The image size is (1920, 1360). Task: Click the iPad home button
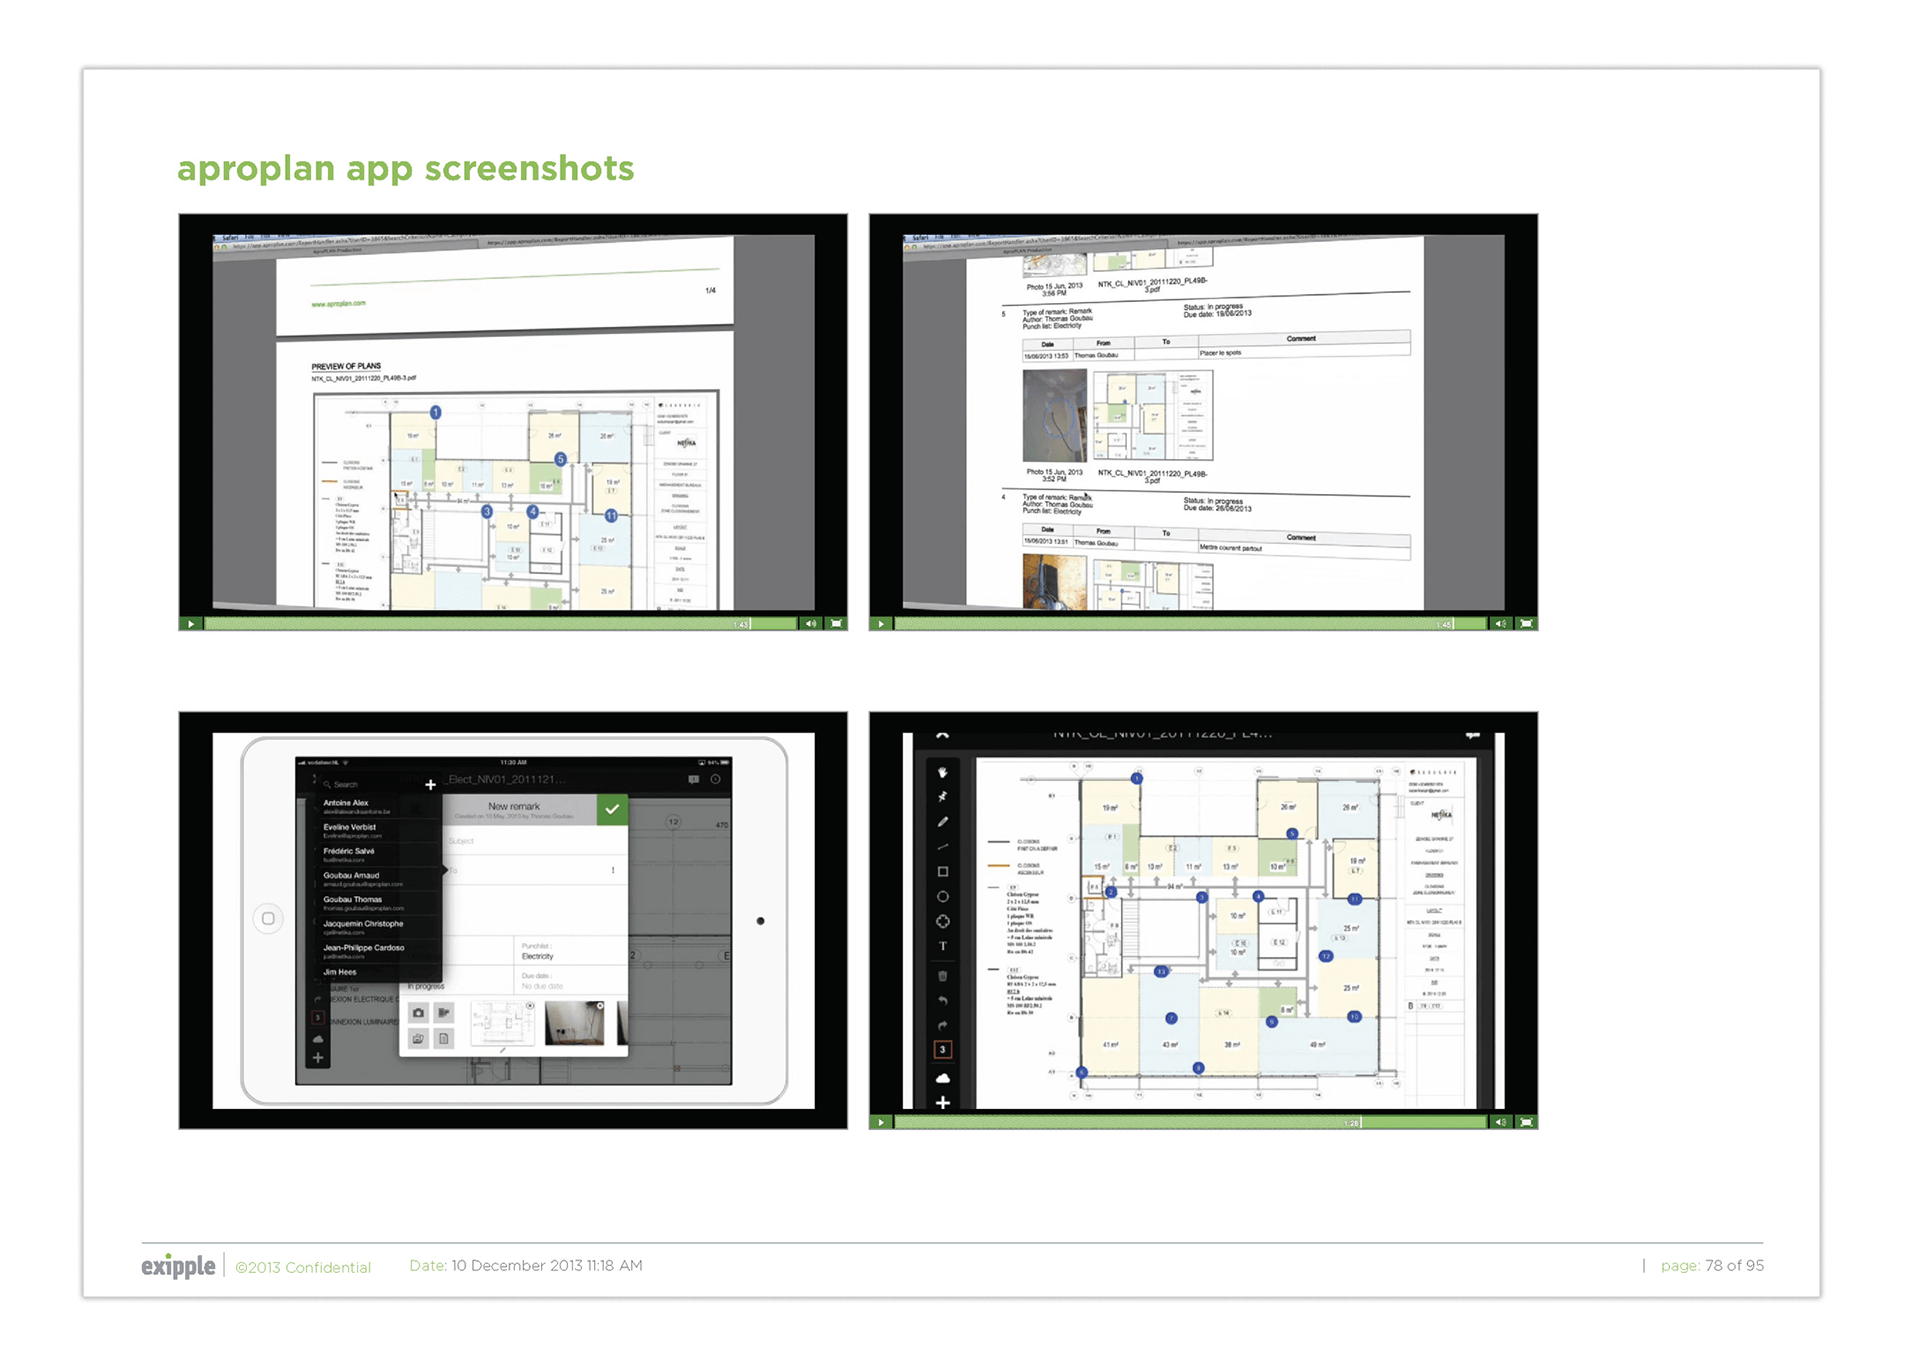(x=268, y=919)
